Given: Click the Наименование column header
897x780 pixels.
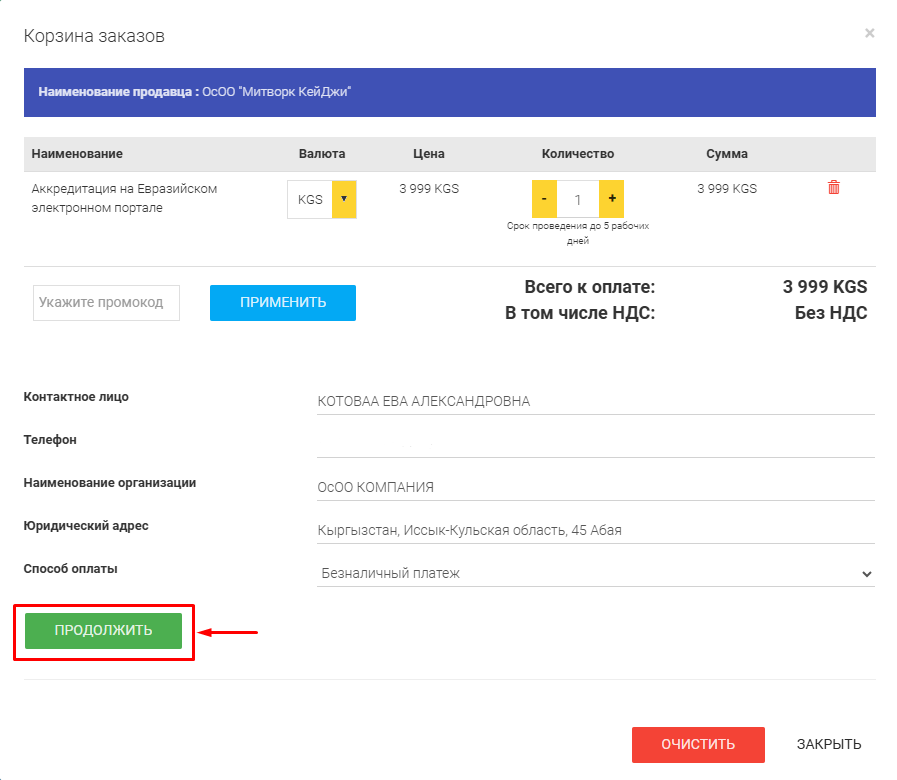Looking at the screenshot, I should tap(77, 154).
